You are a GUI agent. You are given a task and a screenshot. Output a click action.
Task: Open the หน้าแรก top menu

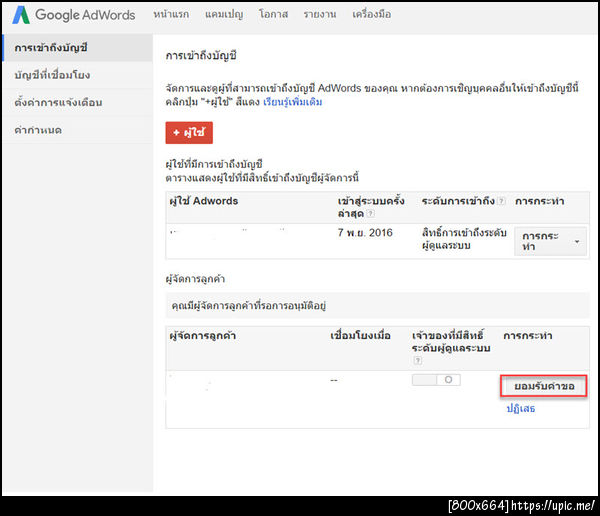tap(171, 15)
